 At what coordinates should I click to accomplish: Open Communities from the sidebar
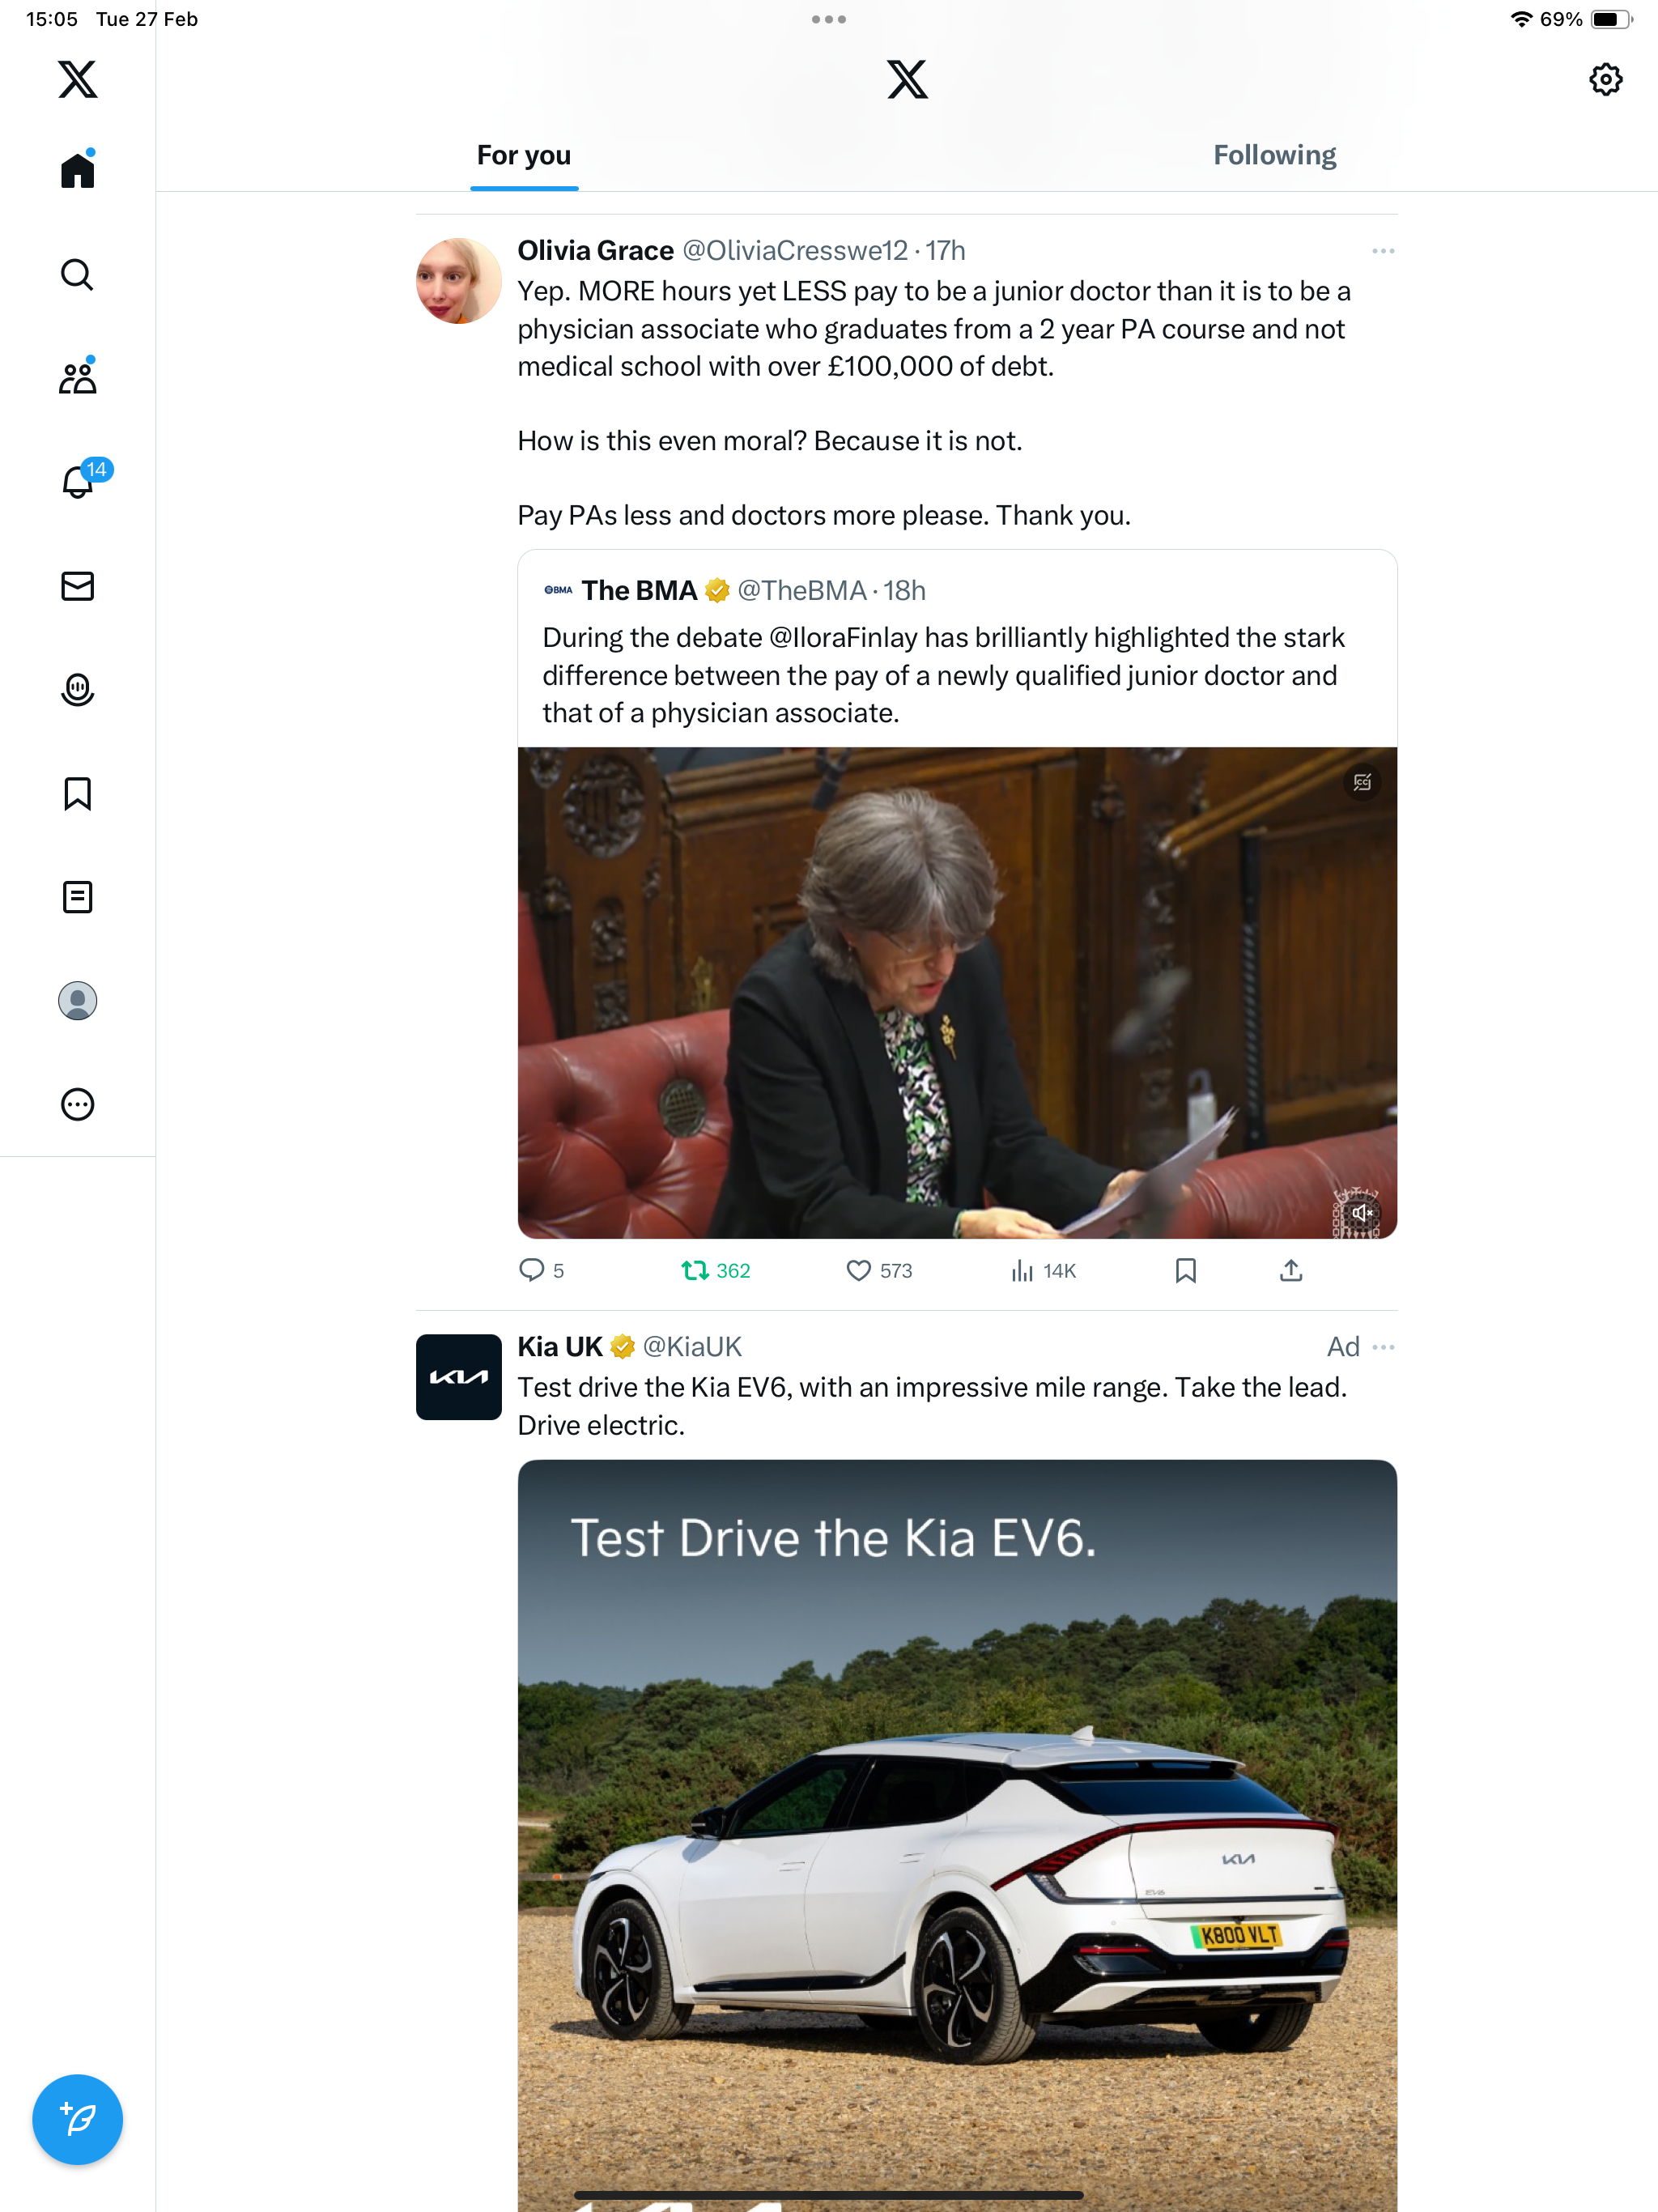77,378
